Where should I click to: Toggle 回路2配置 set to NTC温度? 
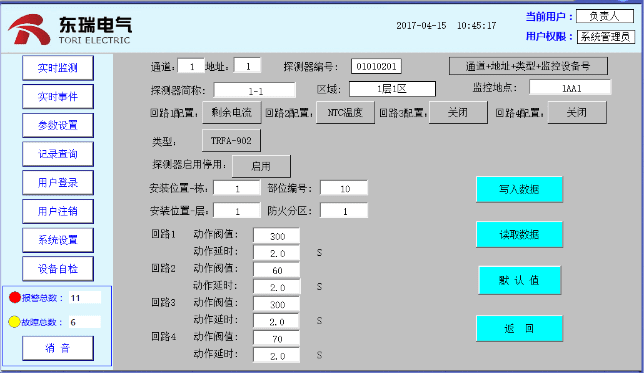[345, 113]
